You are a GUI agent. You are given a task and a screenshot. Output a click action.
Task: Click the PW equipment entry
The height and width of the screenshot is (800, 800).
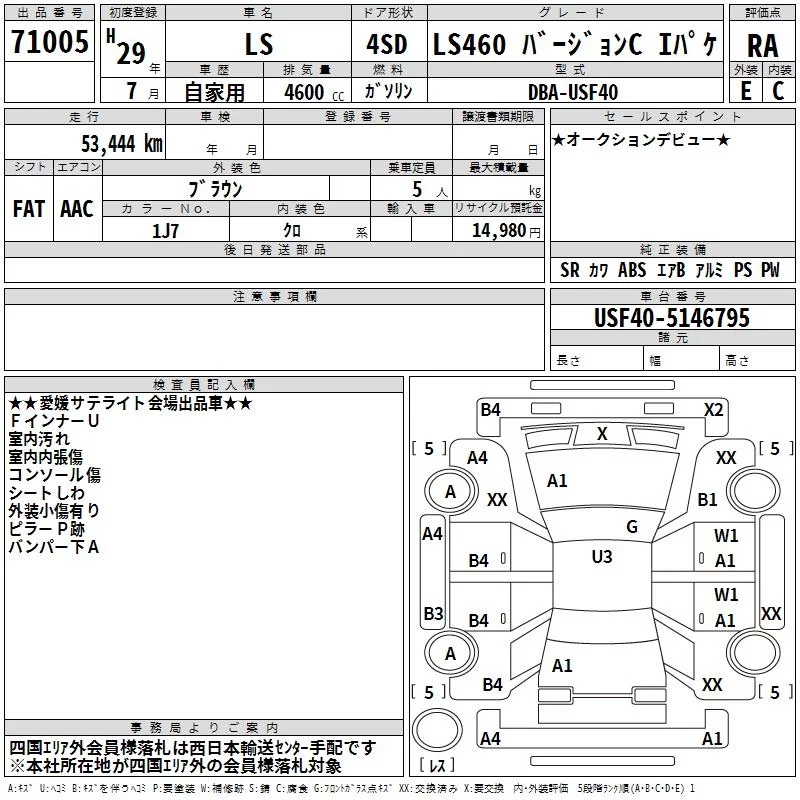tap(770, 270)
